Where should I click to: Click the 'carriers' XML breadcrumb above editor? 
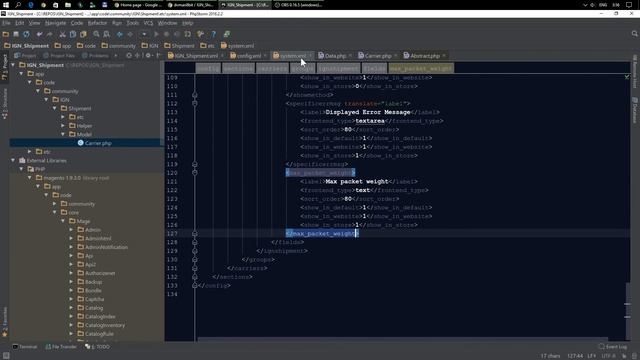tap(272, 68)
